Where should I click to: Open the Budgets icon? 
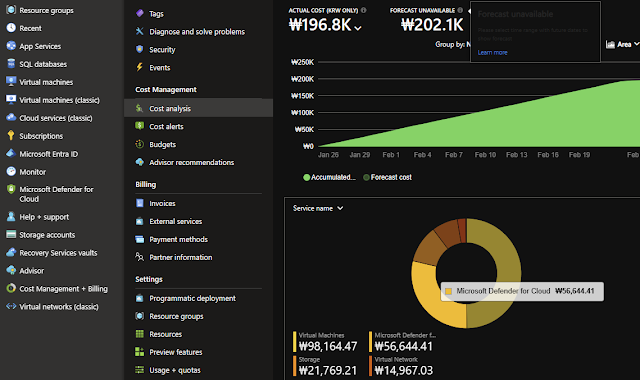pyautogui.click(x=140, y=144)
